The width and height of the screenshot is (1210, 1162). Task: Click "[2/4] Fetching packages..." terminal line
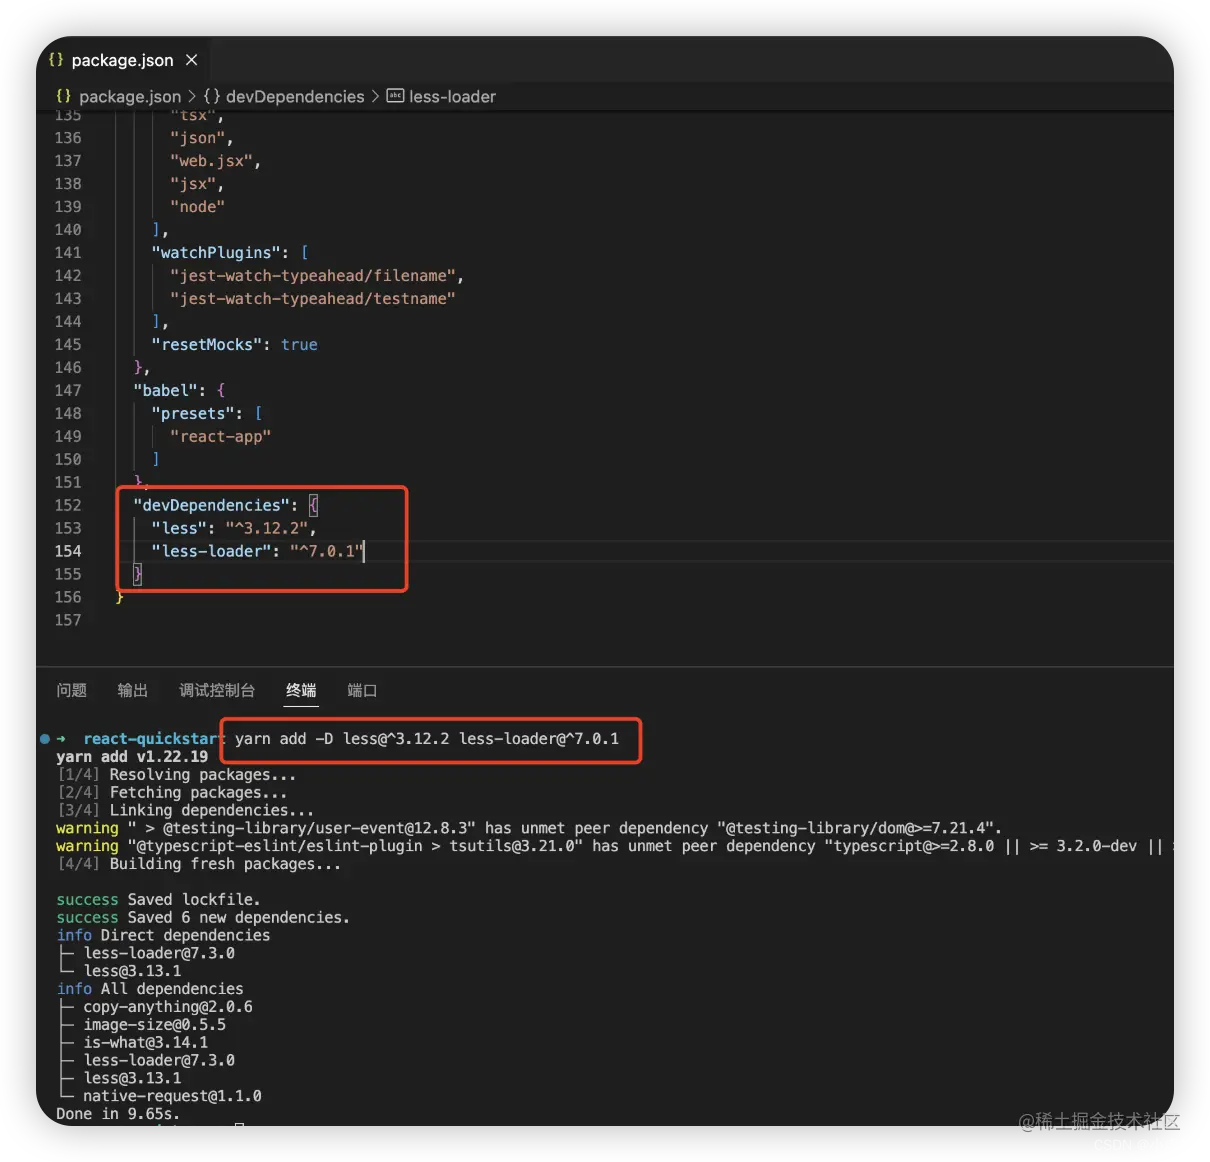click(172, 793)
